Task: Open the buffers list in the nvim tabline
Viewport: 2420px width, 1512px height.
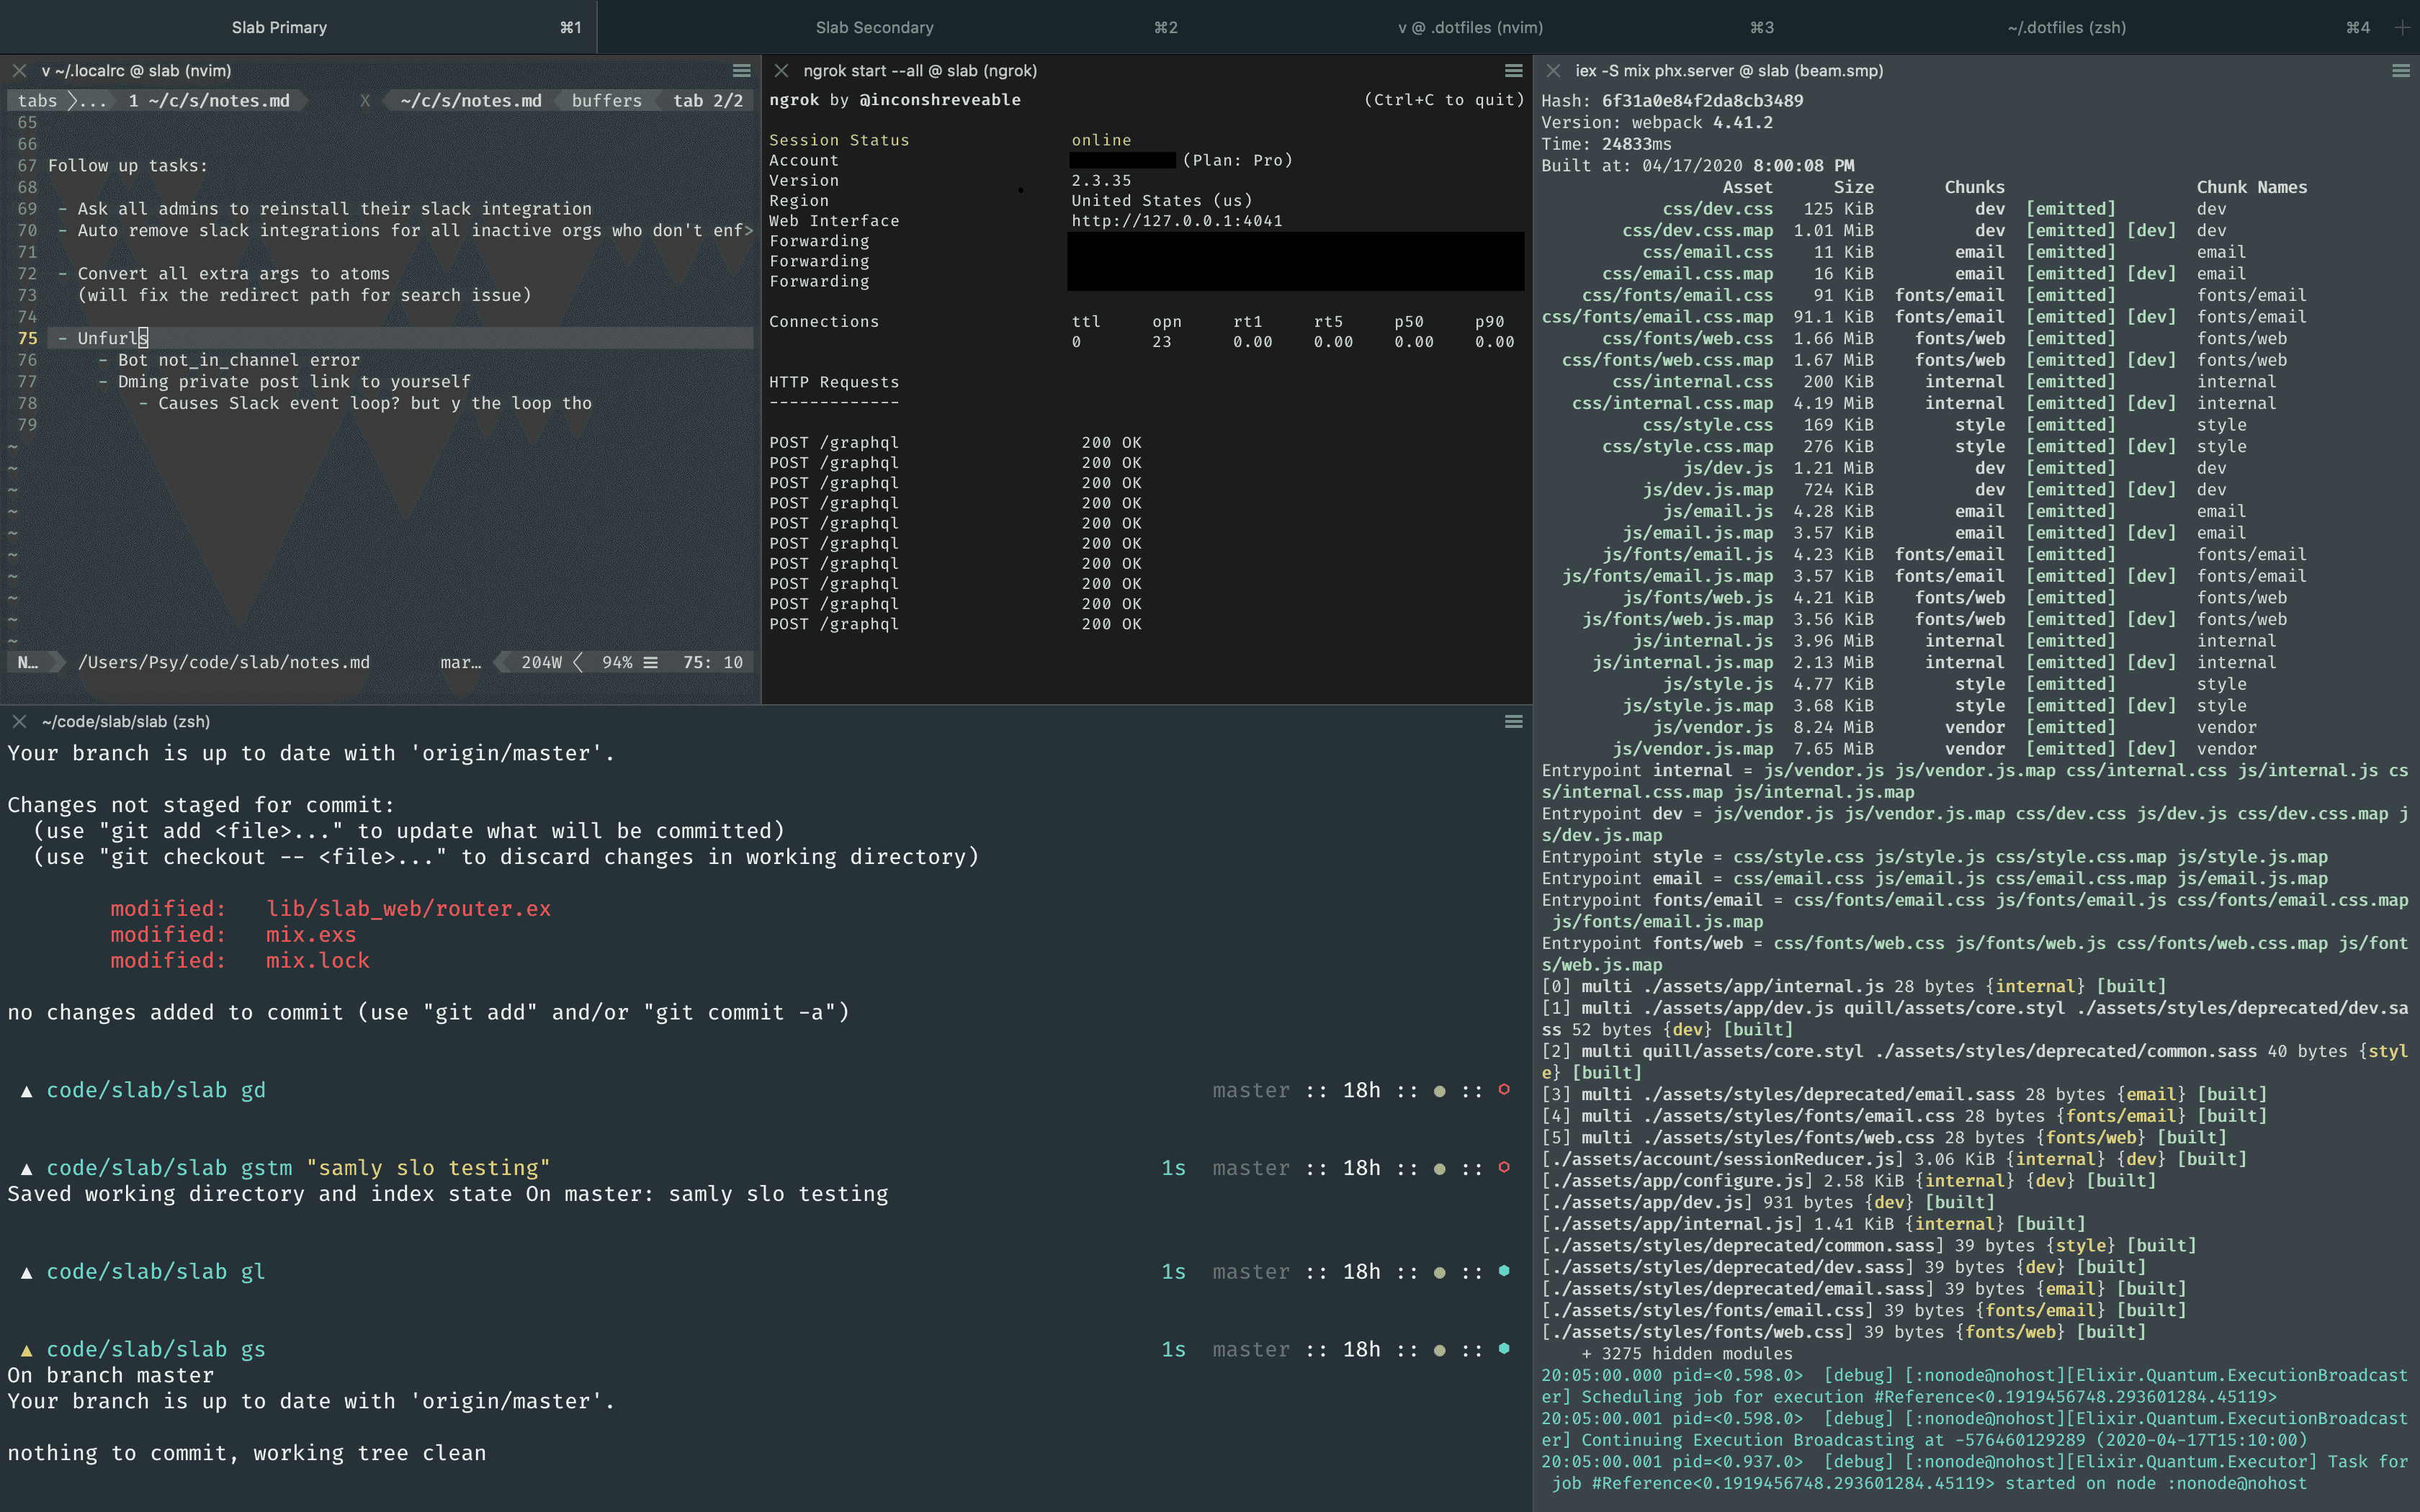Action: point(608,100)
